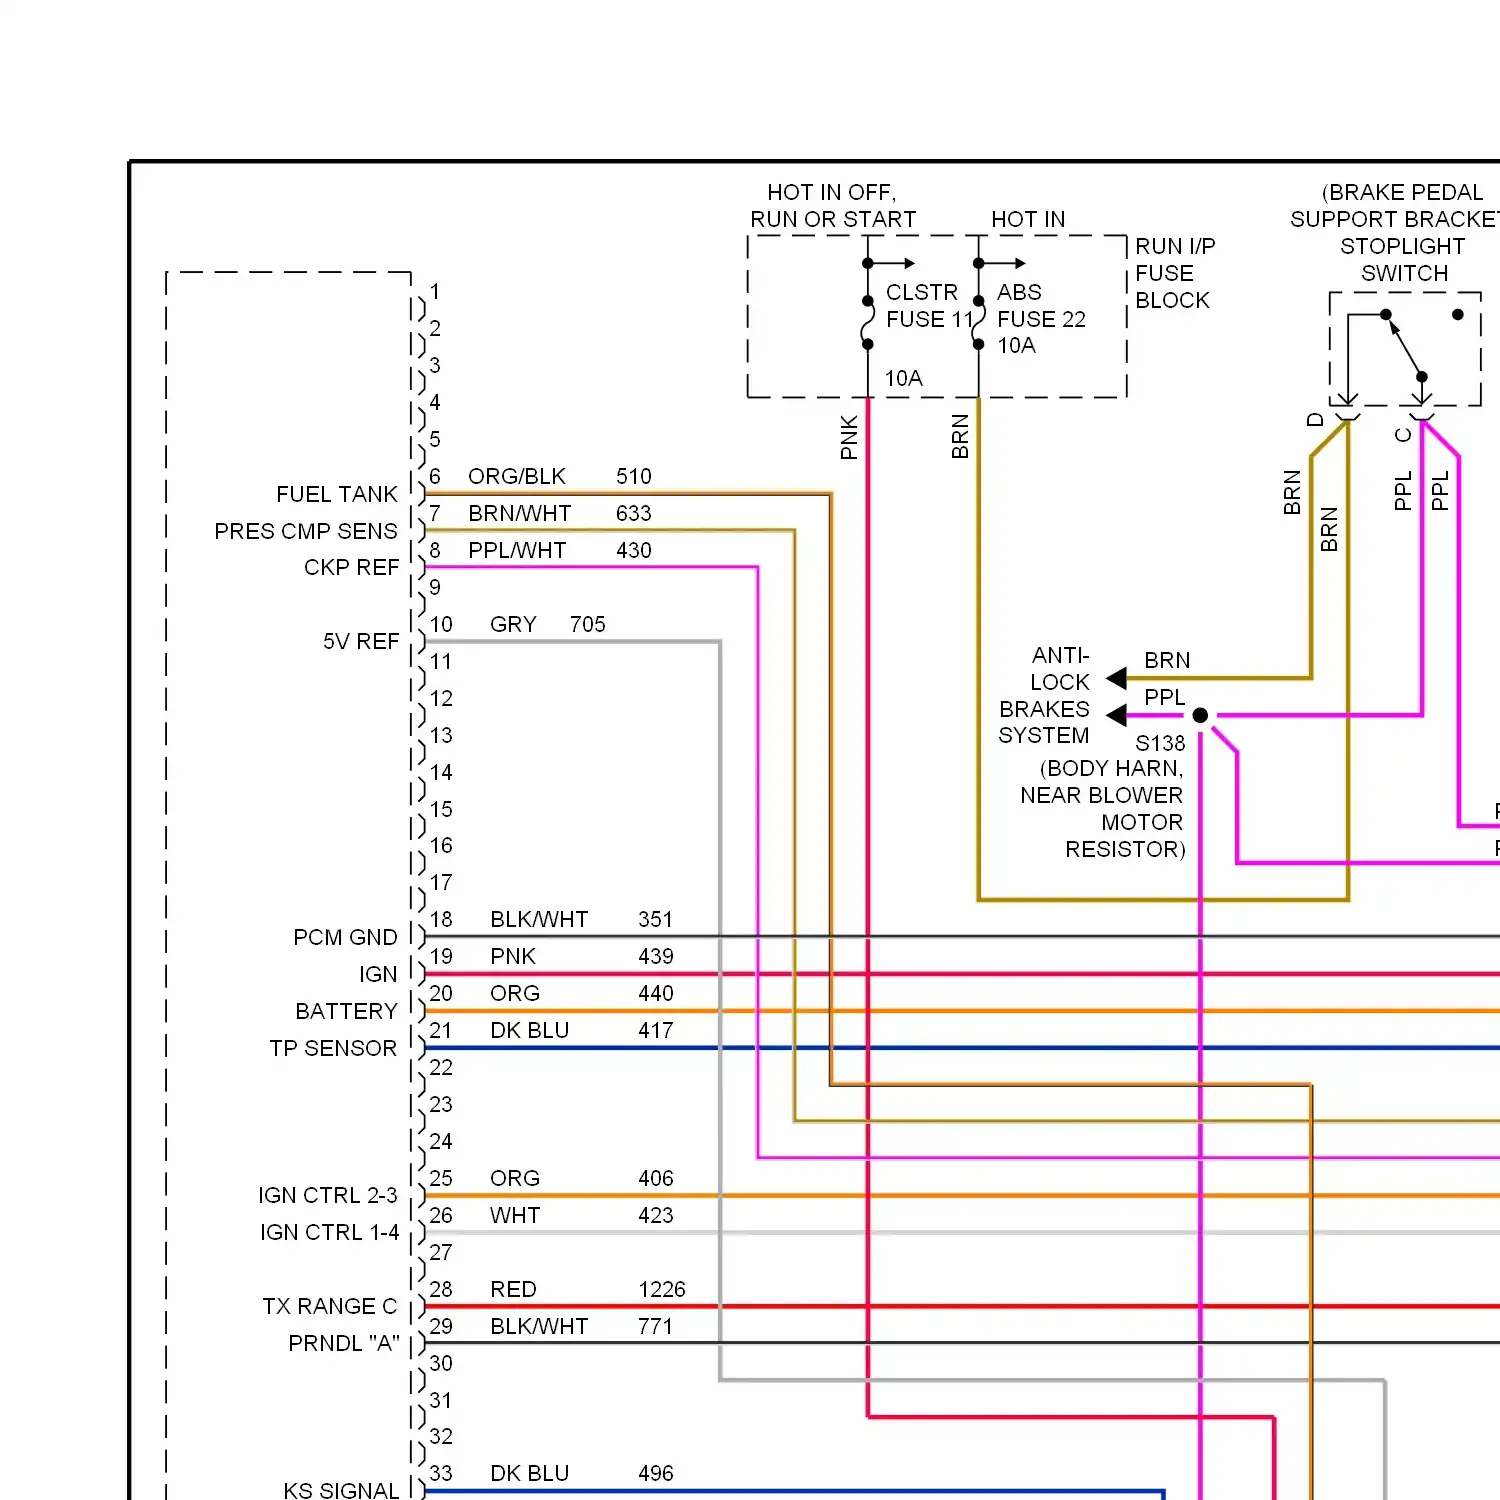Select circuit number 430
The width and height of the screenshot is (1500, 1500).
[633, 550]
